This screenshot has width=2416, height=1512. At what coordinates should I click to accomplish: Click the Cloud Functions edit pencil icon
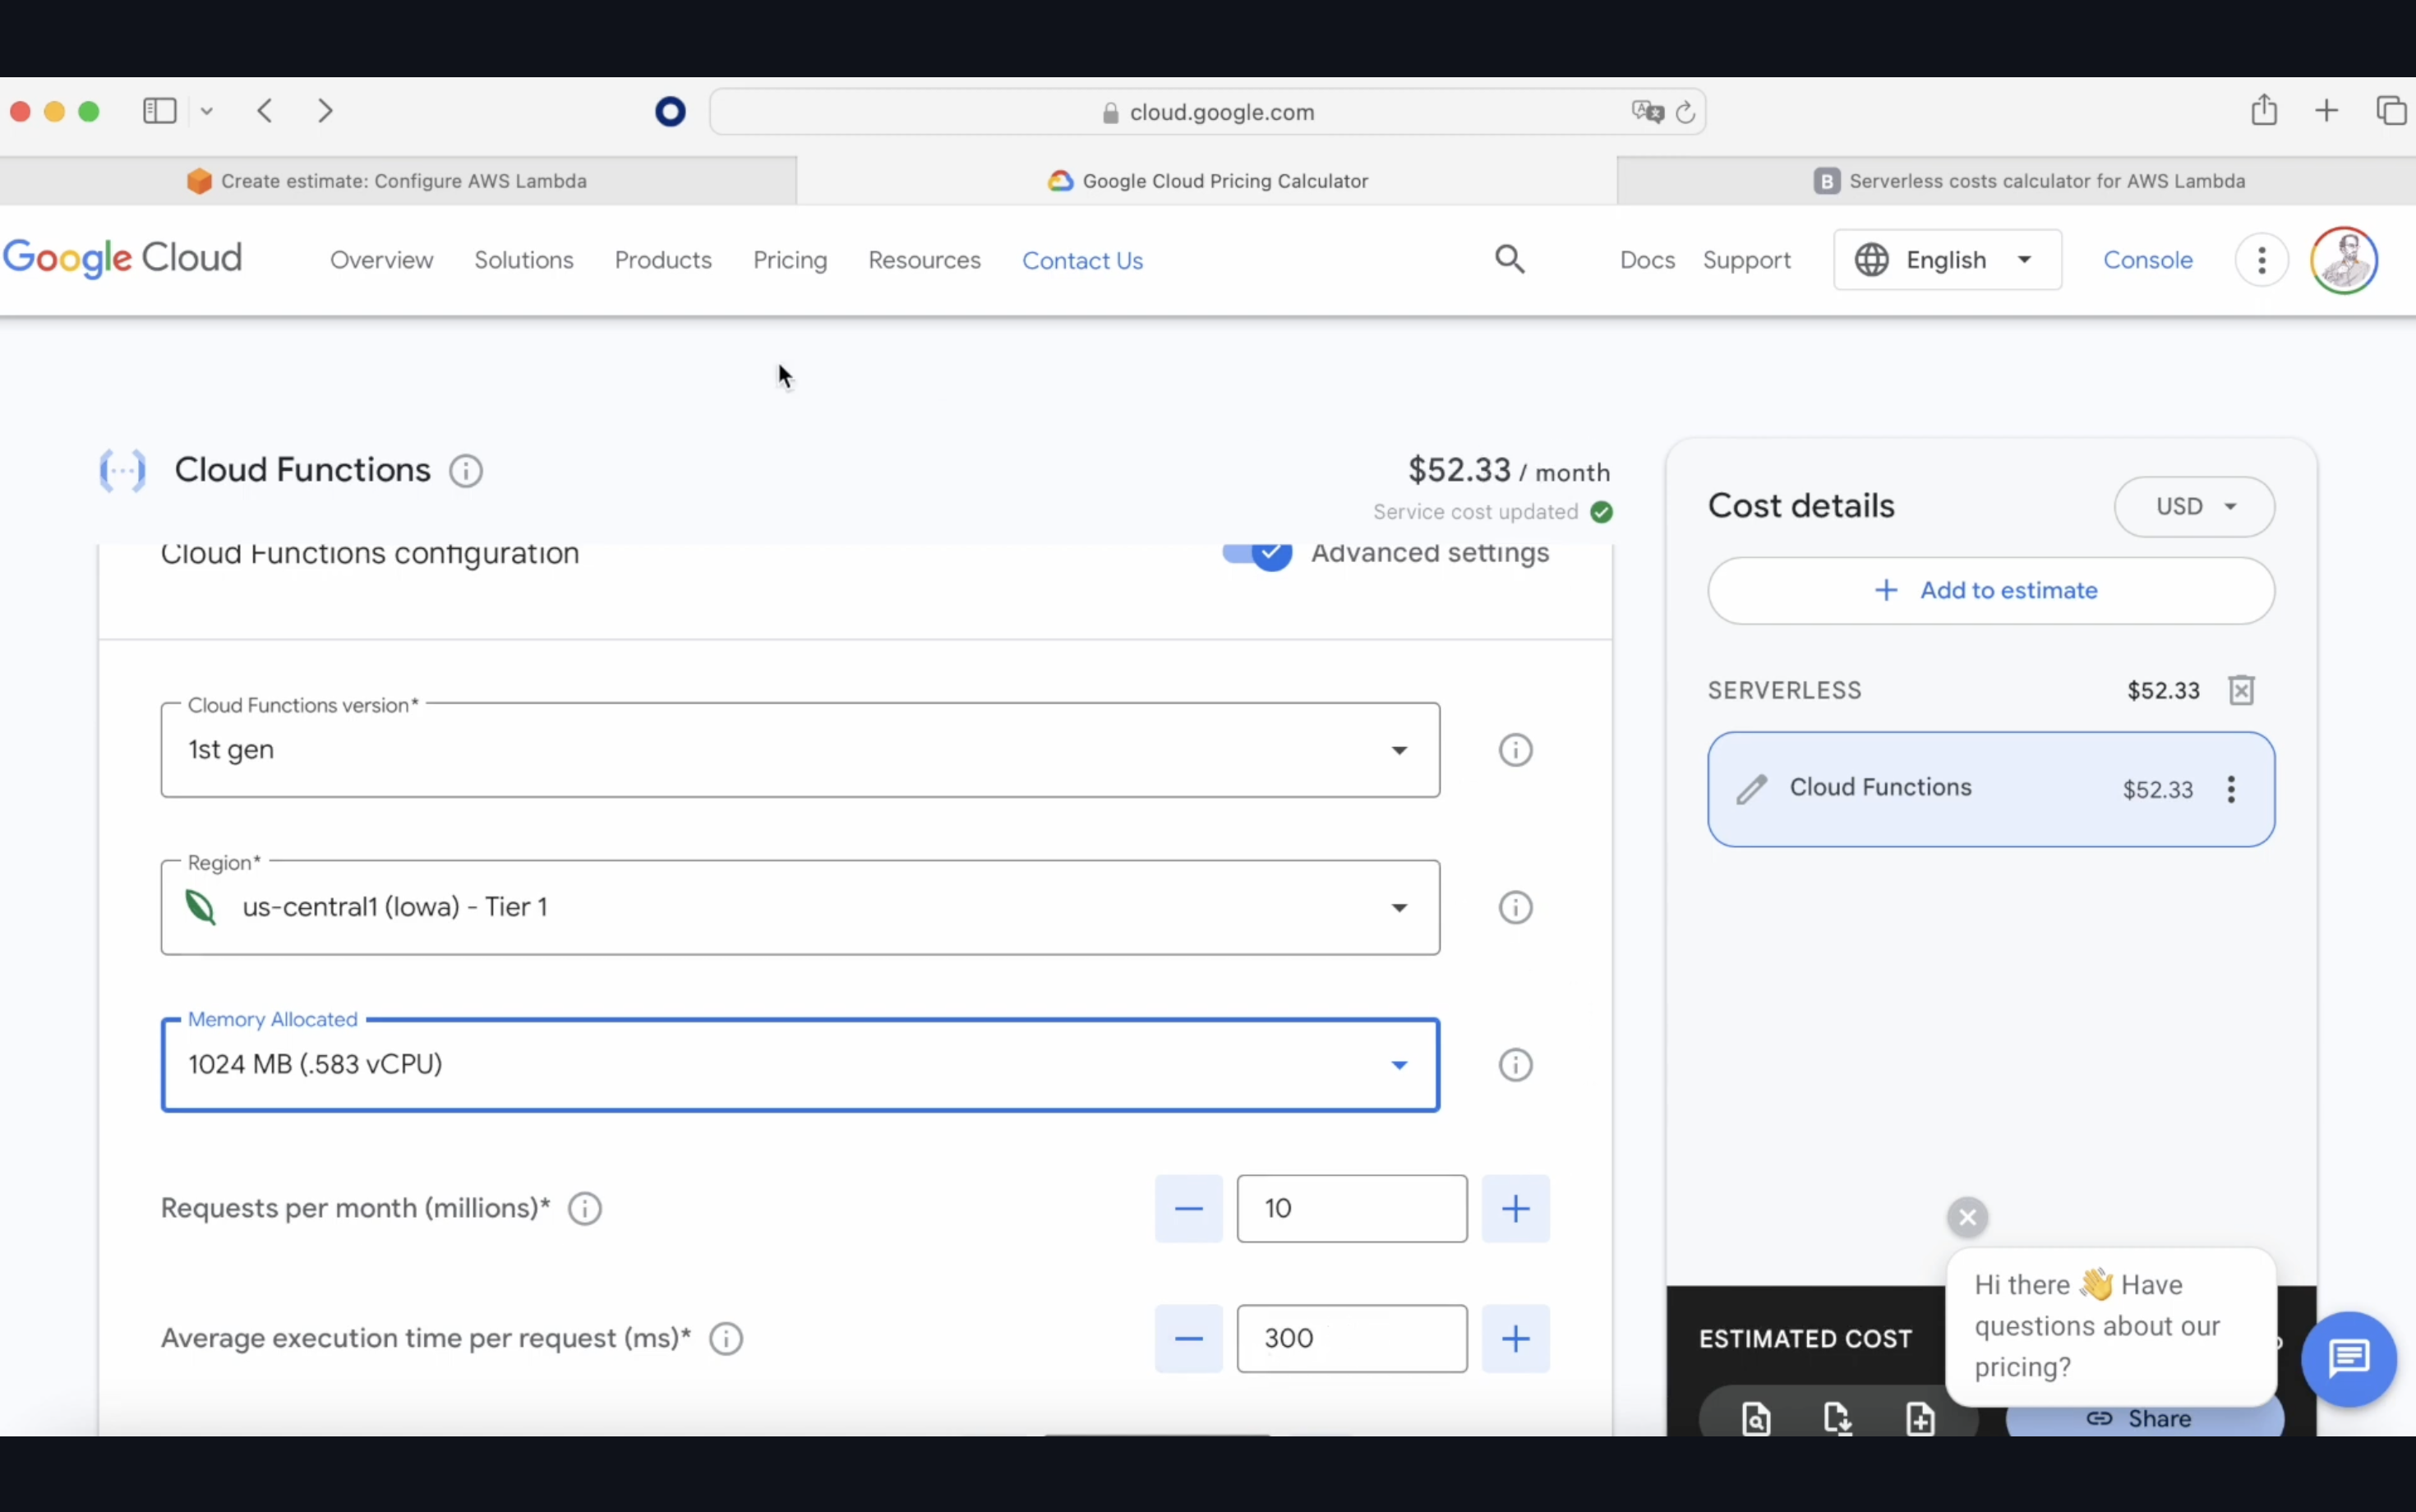click(1750, 787)
